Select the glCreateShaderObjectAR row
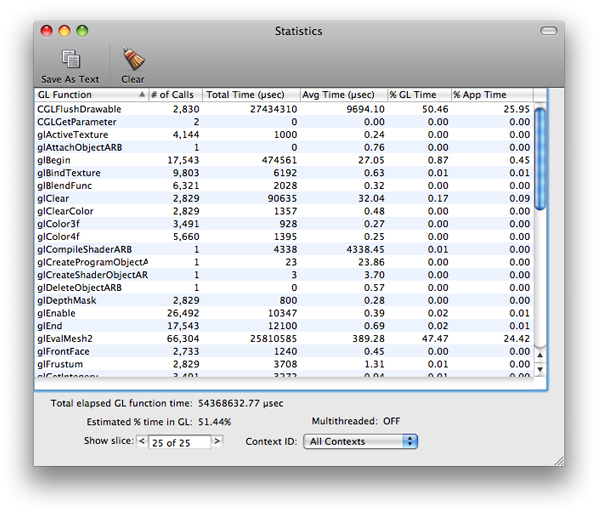Screen dimensions: 598x513 click(x=284, y=275)
